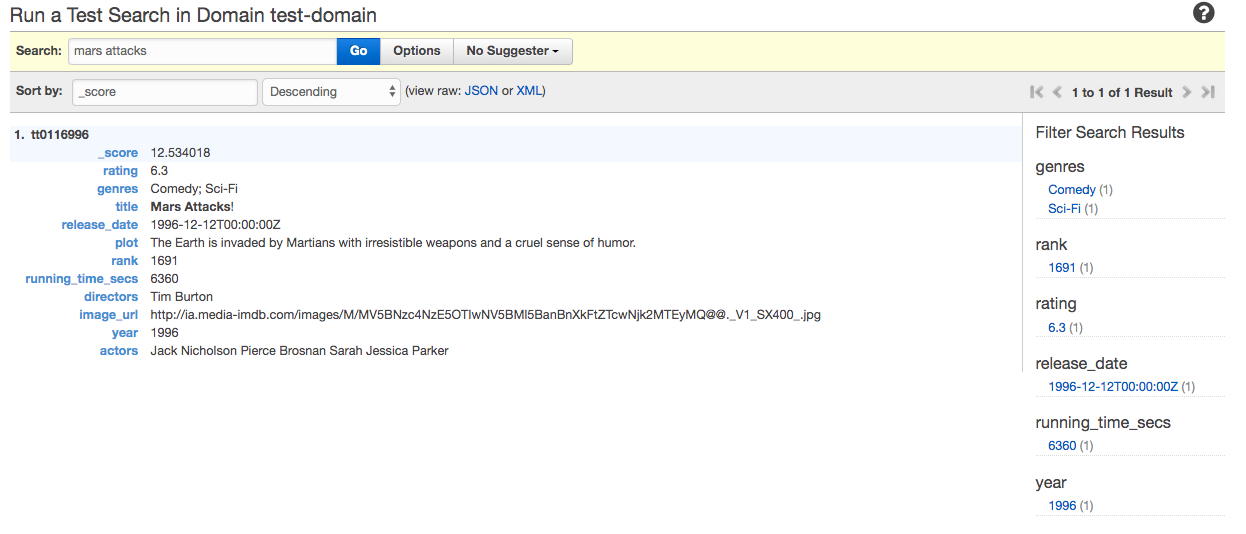Click the help question mark icon
Viewport: 1246px width, 534px height.
click(1204, 13)
